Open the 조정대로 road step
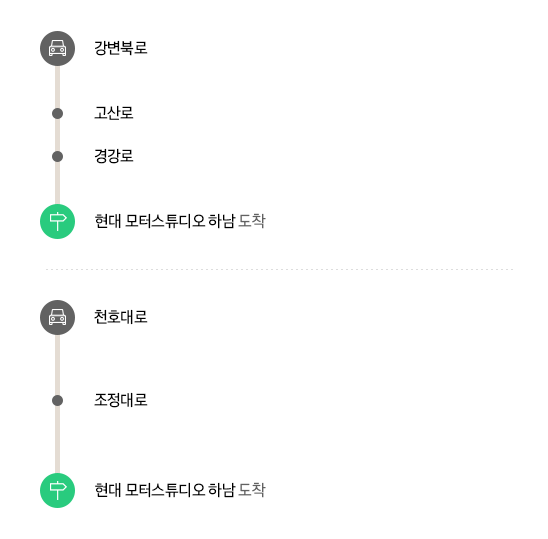 tap(121, 400)
